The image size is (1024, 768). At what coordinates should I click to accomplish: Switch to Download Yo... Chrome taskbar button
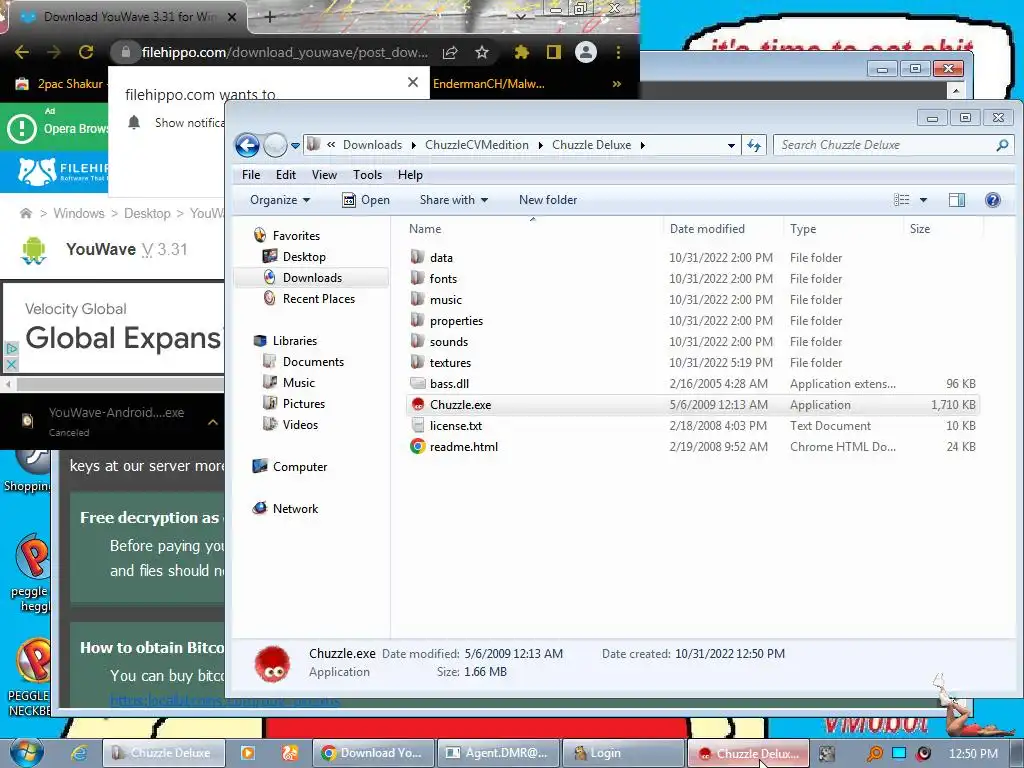[x=374, y=753]
